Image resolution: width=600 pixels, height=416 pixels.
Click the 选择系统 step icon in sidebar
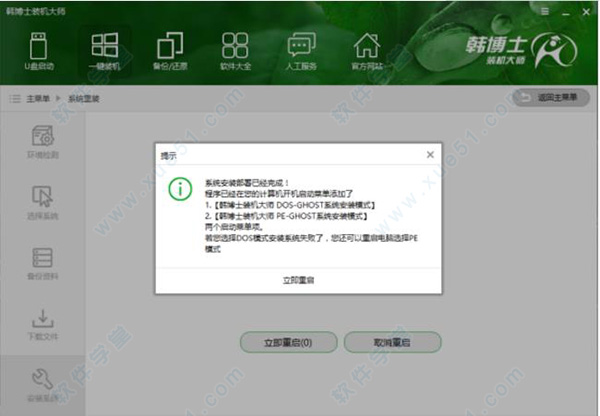click(x=42, y=196)
